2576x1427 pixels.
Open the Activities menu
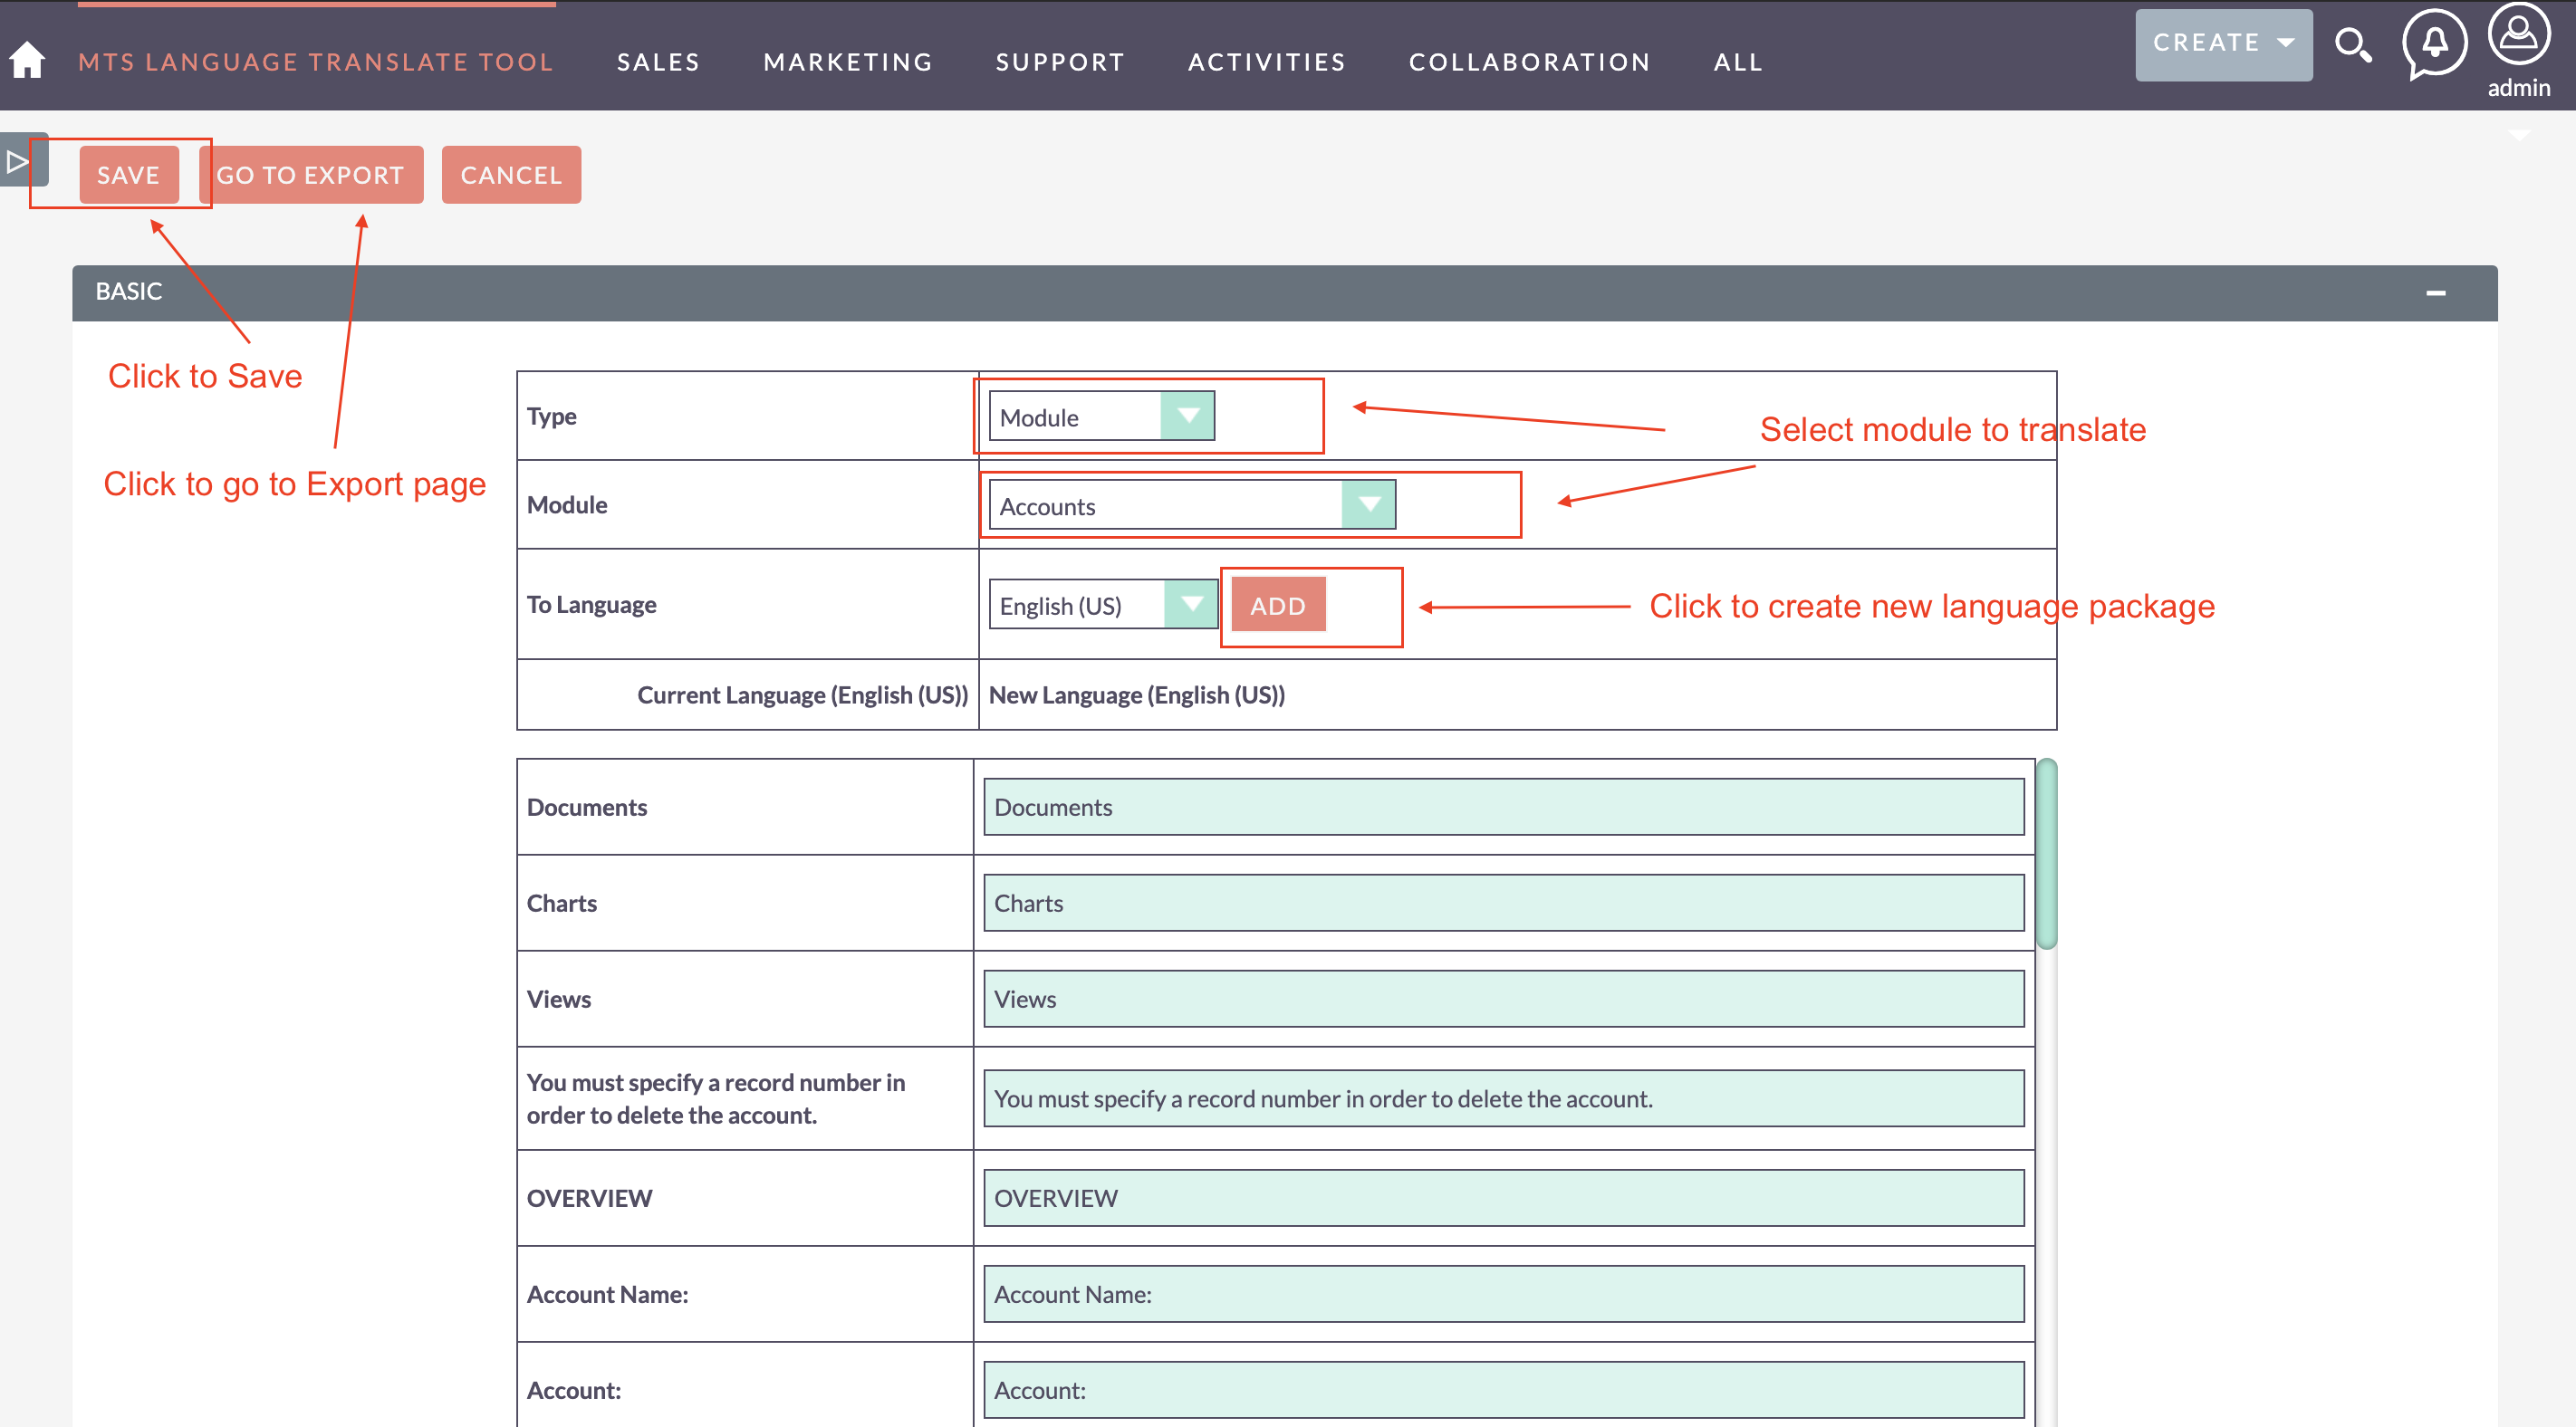(1267, 62)
